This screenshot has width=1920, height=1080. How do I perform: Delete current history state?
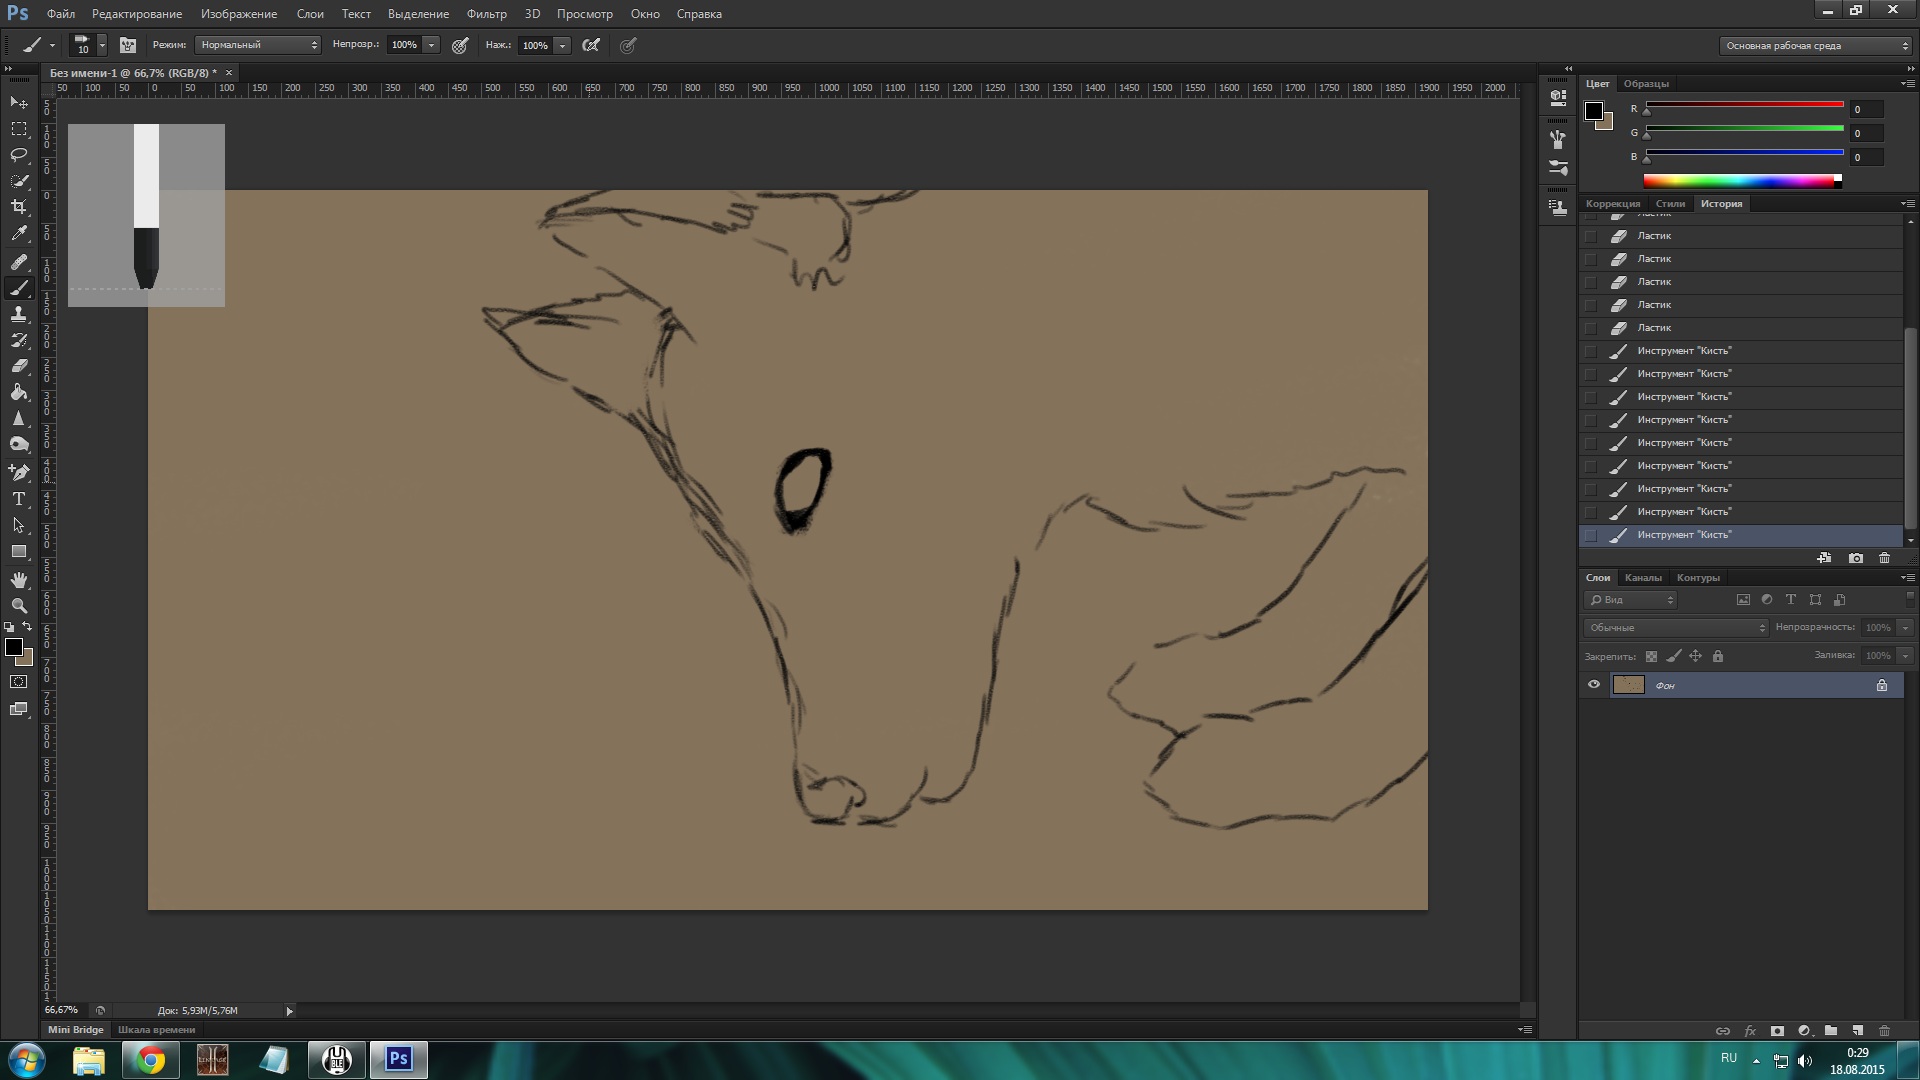point(1885,558)
